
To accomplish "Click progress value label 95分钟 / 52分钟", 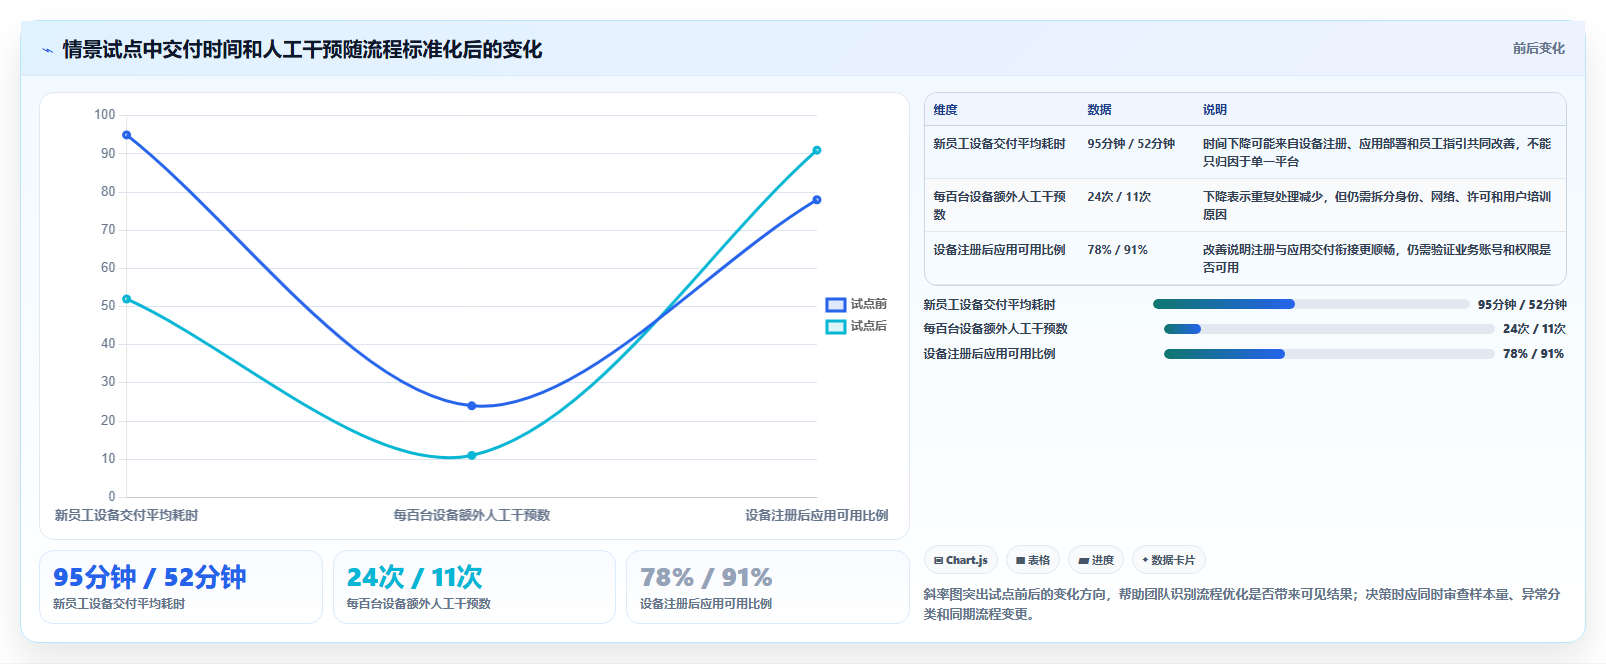I will (1522, 305).
